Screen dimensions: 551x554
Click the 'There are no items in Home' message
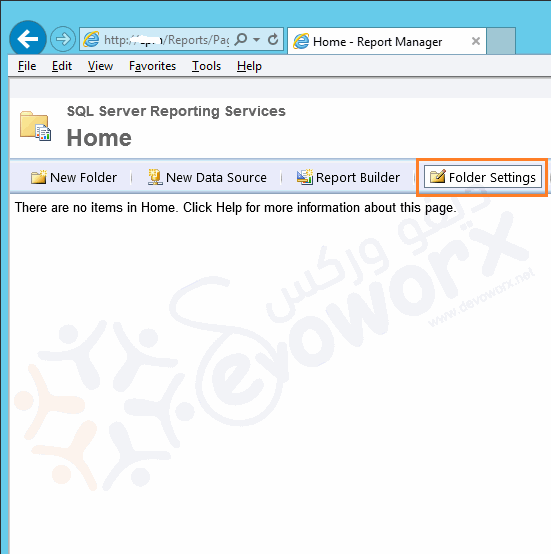(x=236, y=207)
